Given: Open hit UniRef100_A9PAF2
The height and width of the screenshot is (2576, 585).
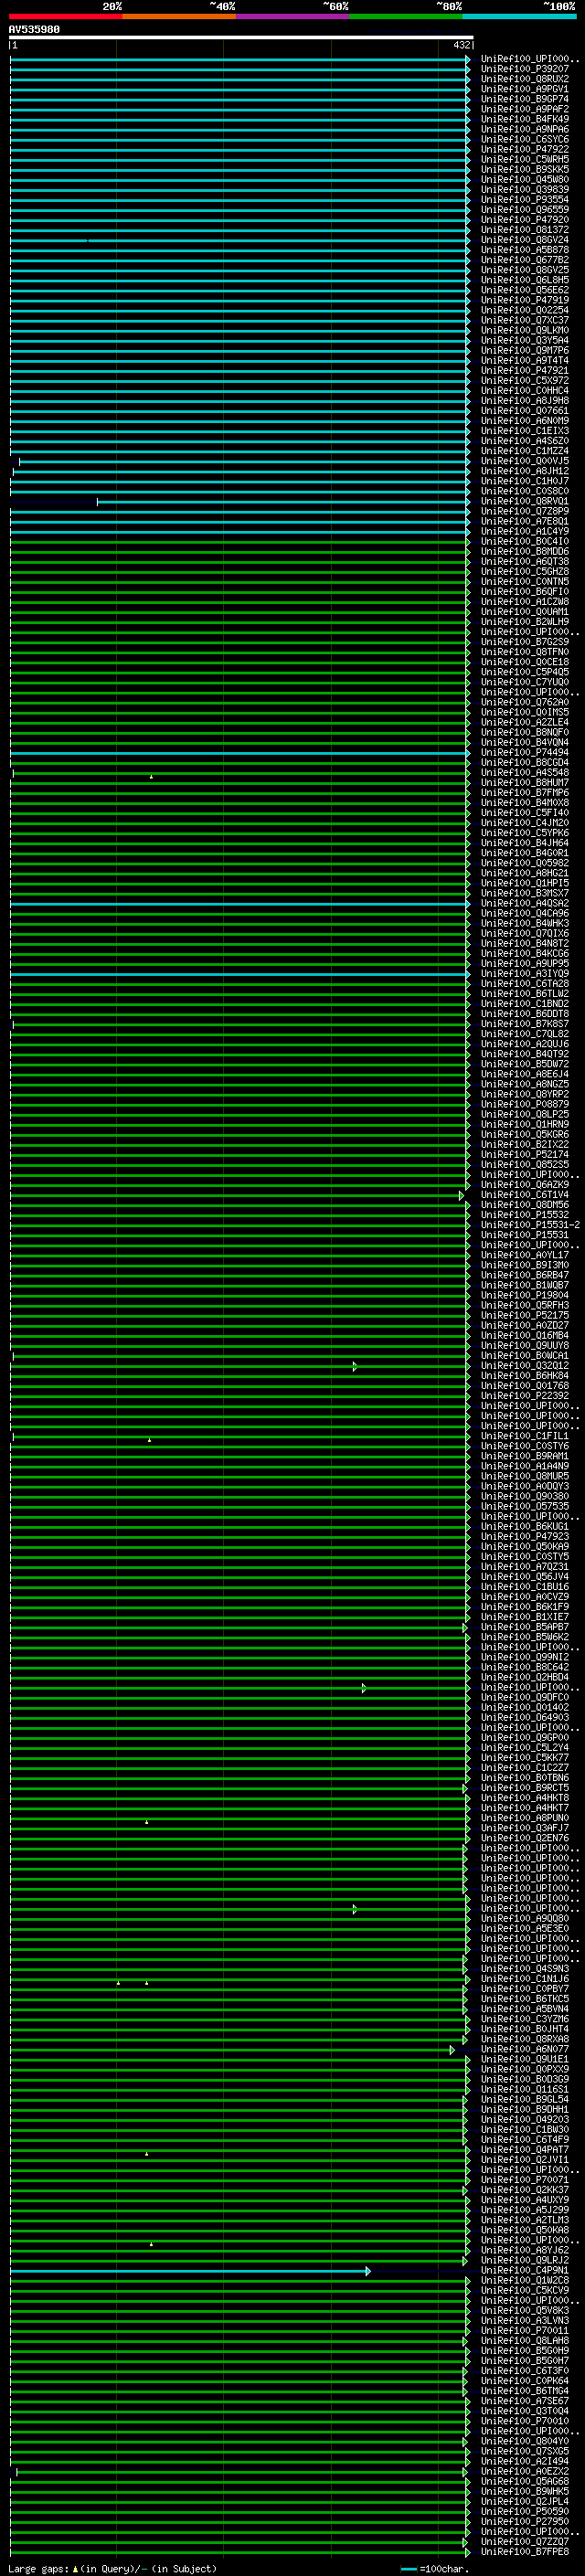Looking at the screenshot, I should click(x=525, y=109).
